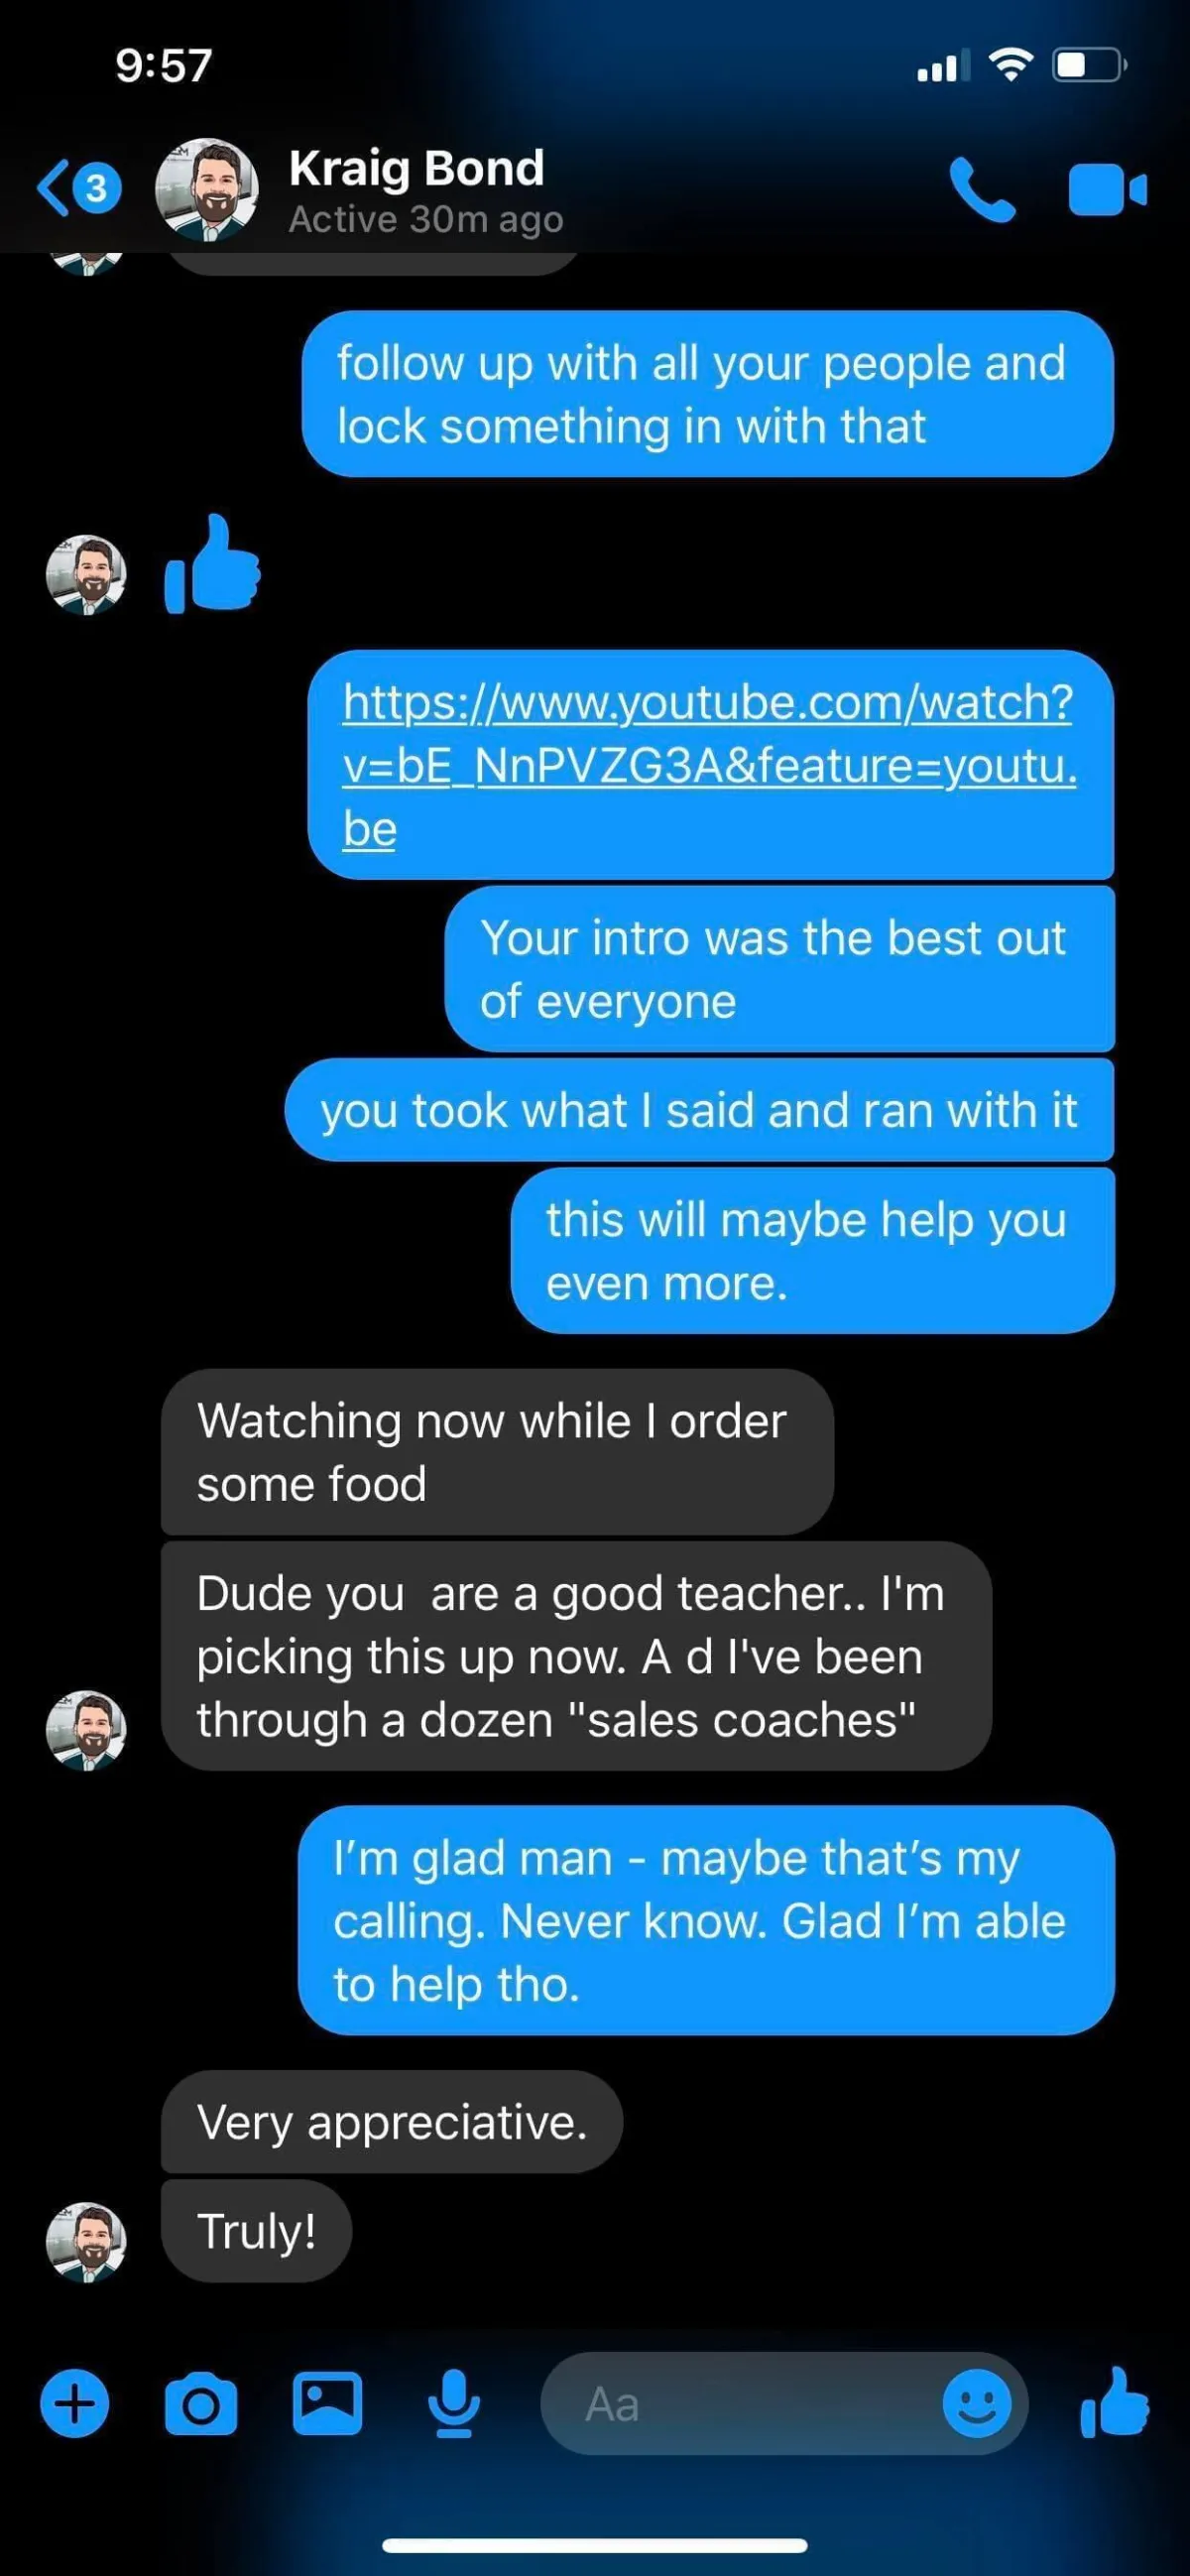Viewport: 1190px width, 2576px height.
Task: Open the photo gallery picker
Action: (x=327, y=2403)
